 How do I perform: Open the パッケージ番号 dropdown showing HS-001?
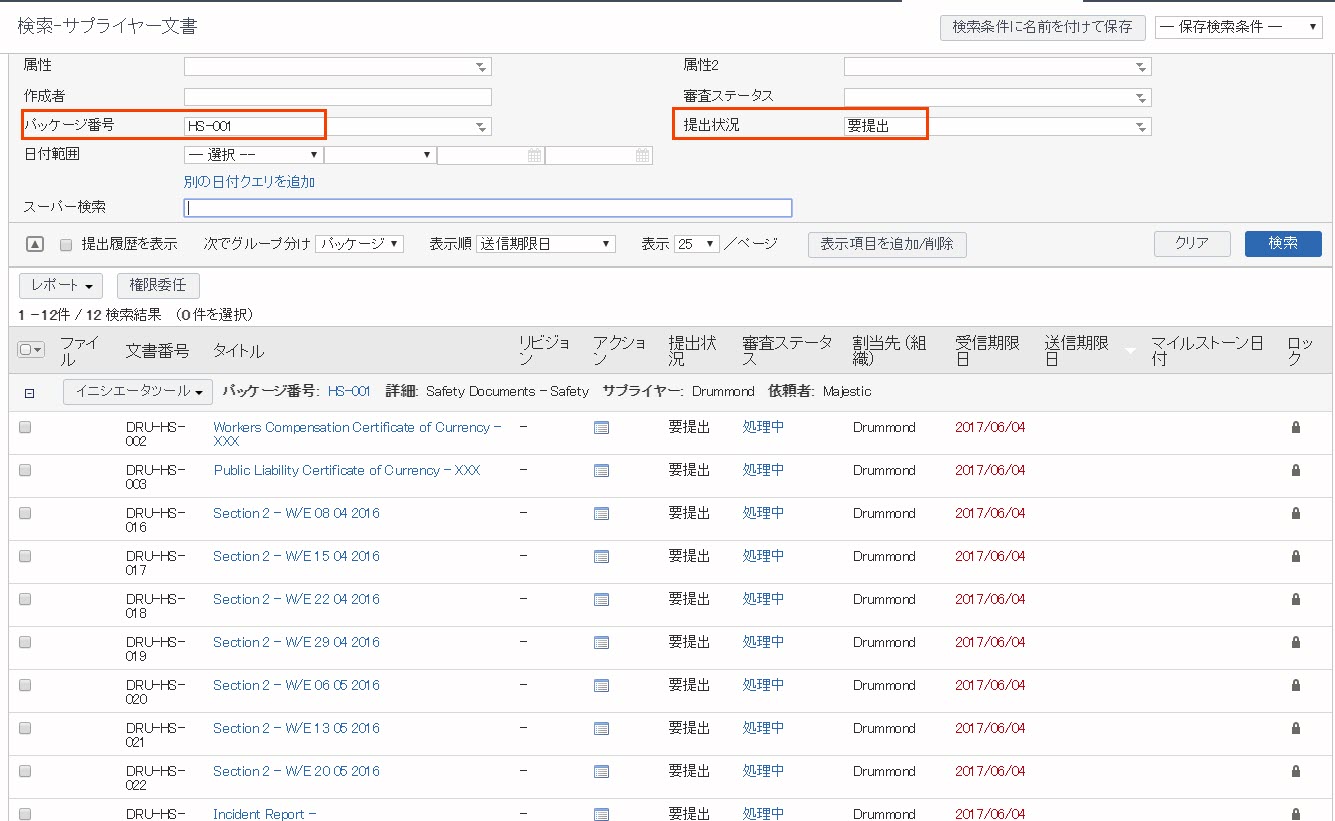click(x=338, y=127)
